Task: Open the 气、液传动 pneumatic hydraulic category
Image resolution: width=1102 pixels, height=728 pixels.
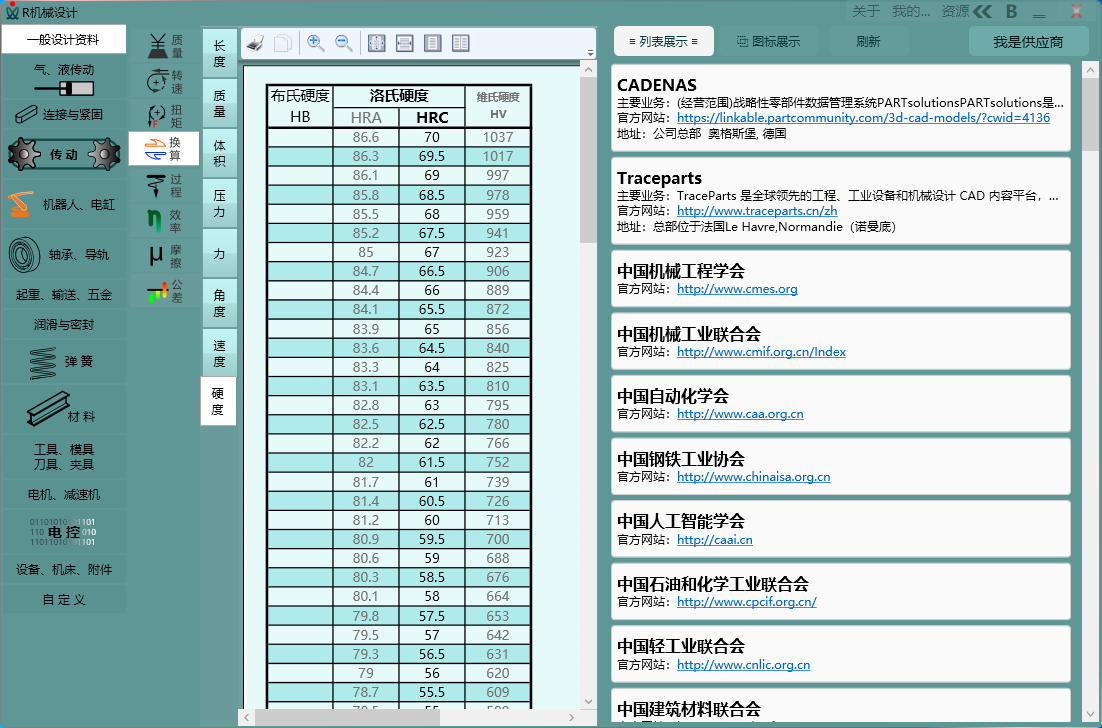Action: click(64, 79)
